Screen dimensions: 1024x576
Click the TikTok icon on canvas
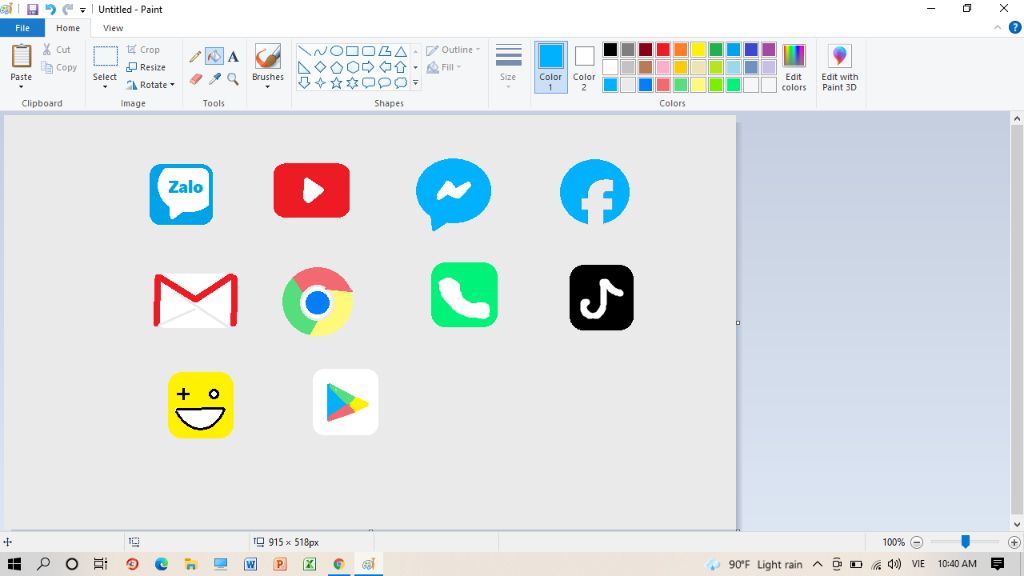(601, 297)
